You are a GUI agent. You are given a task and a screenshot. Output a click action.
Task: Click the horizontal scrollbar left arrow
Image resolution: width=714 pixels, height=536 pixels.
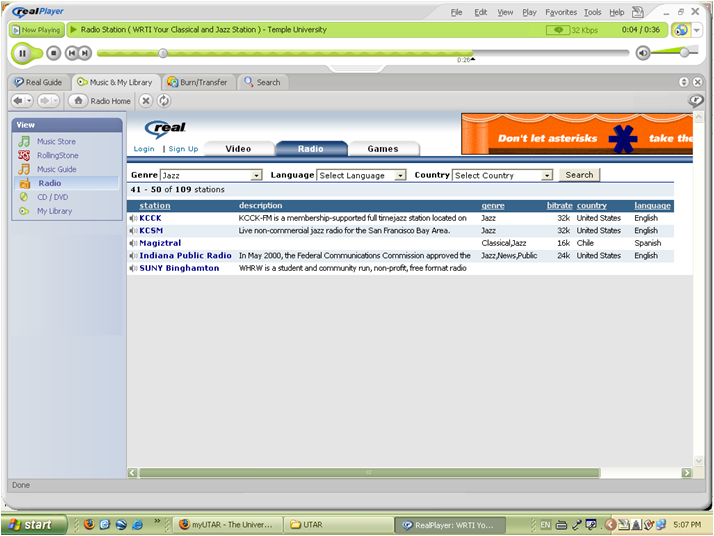(133, 473)
